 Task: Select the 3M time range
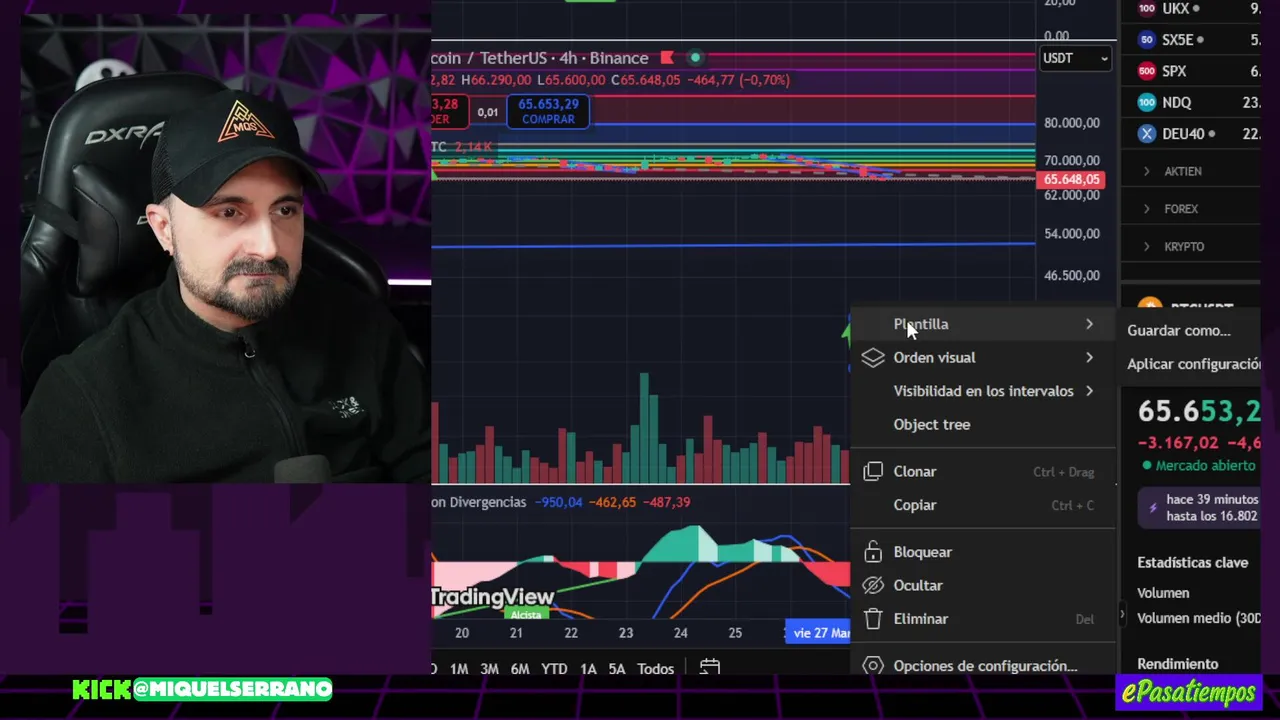click(x=489, y=669)
